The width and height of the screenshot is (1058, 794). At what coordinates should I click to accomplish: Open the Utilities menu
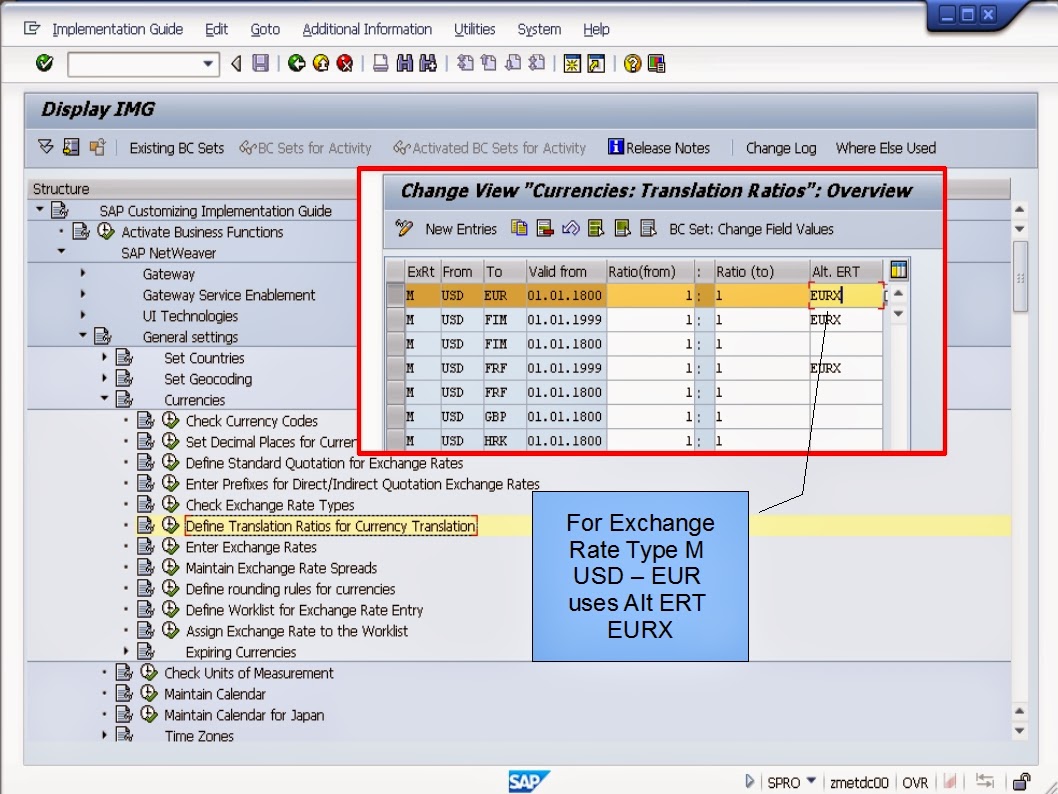(475, 30)
